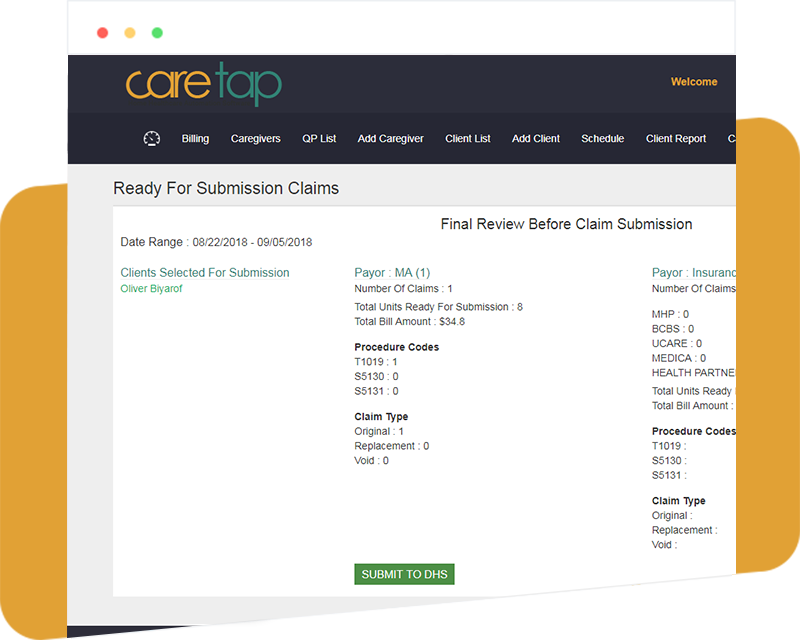Screen dimensions: 800x640
Task: Click the dashboard speedometer icon
Action: [152, 139]
